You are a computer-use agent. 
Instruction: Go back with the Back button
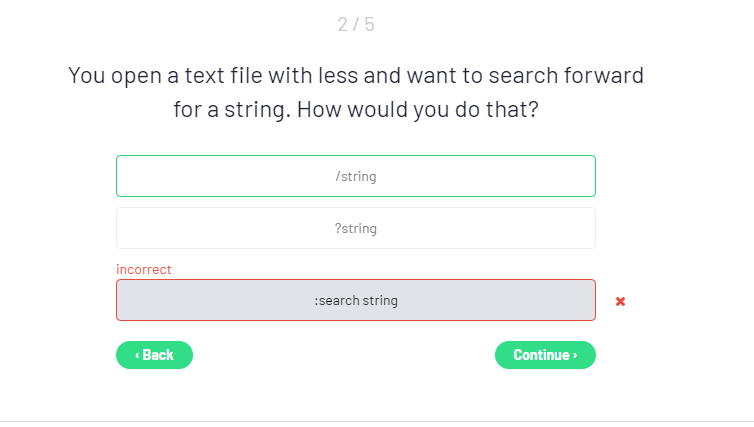tap(154, 355)
